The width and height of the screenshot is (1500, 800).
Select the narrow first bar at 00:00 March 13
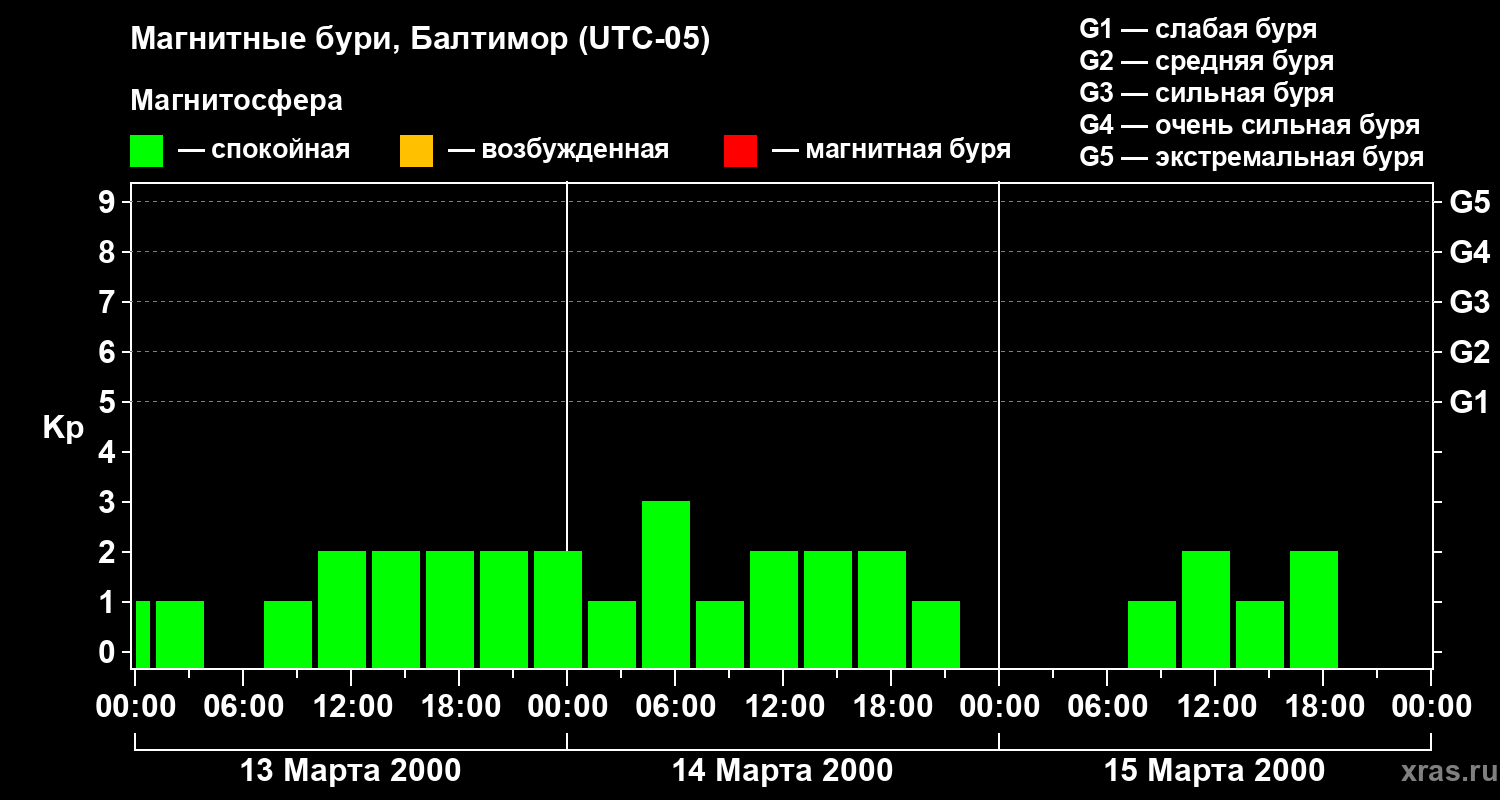[142, 634]
